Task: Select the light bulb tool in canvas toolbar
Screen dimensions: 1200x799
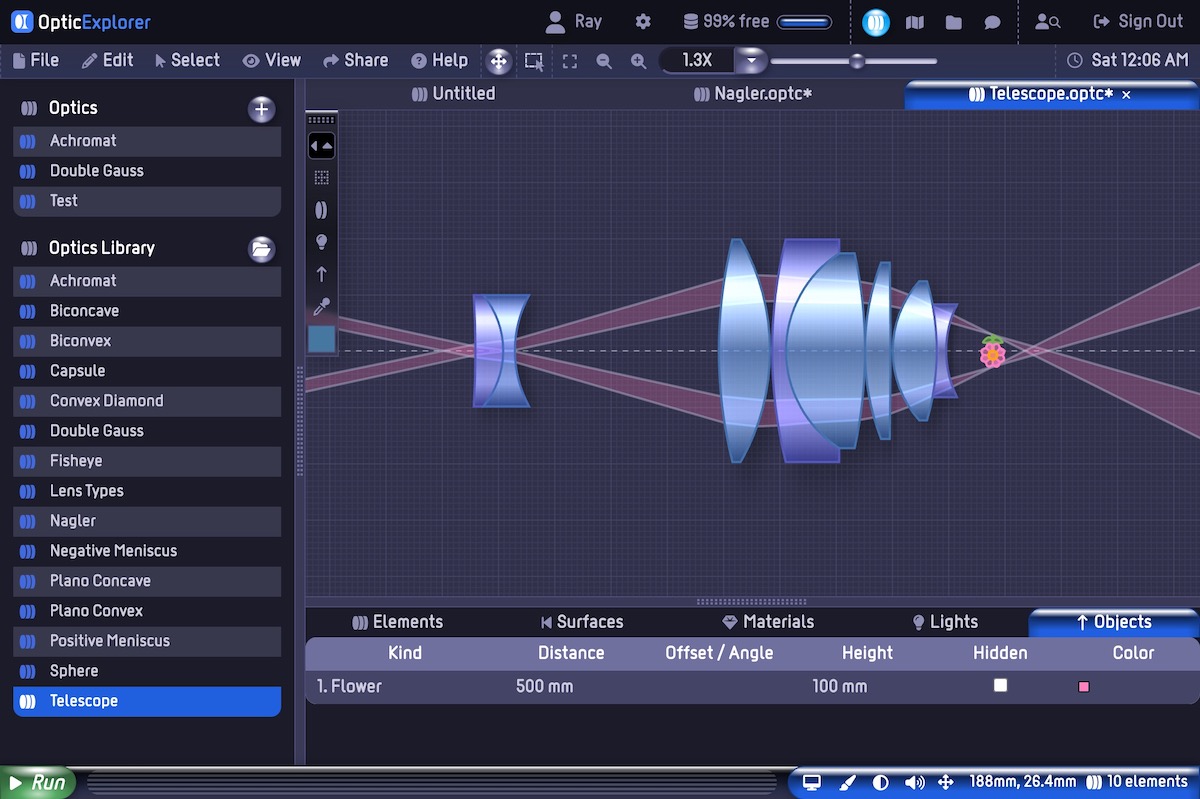Action: point(321,242)
